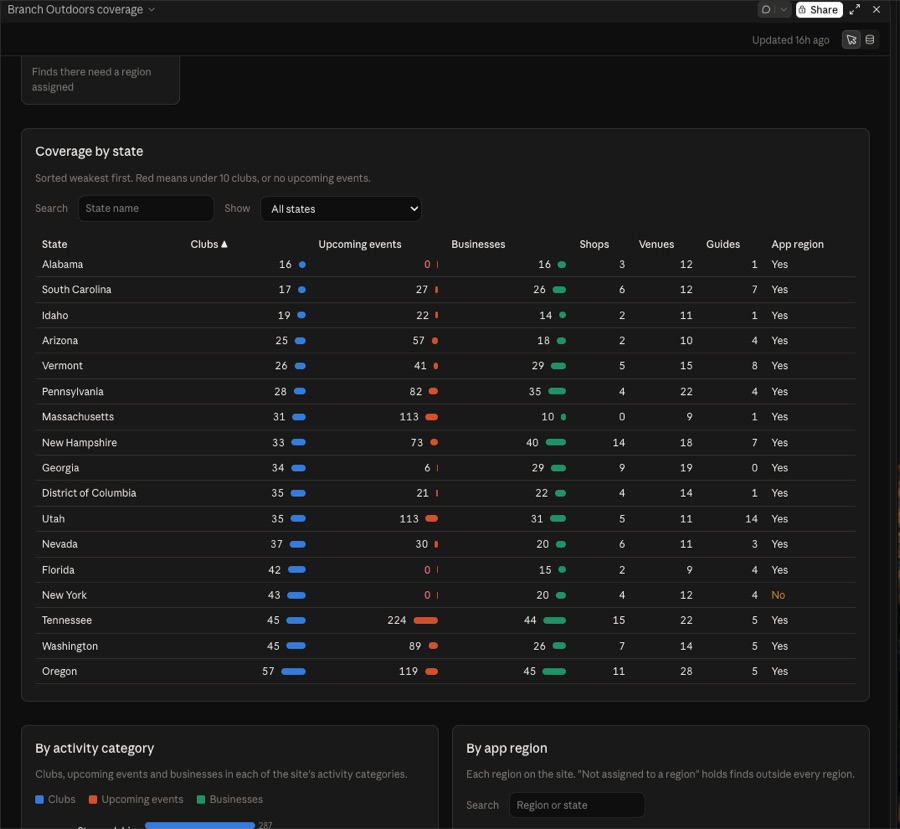Click the New Hampshire state name
Viewport: 900px width, 829px height.
click(79, 443)
